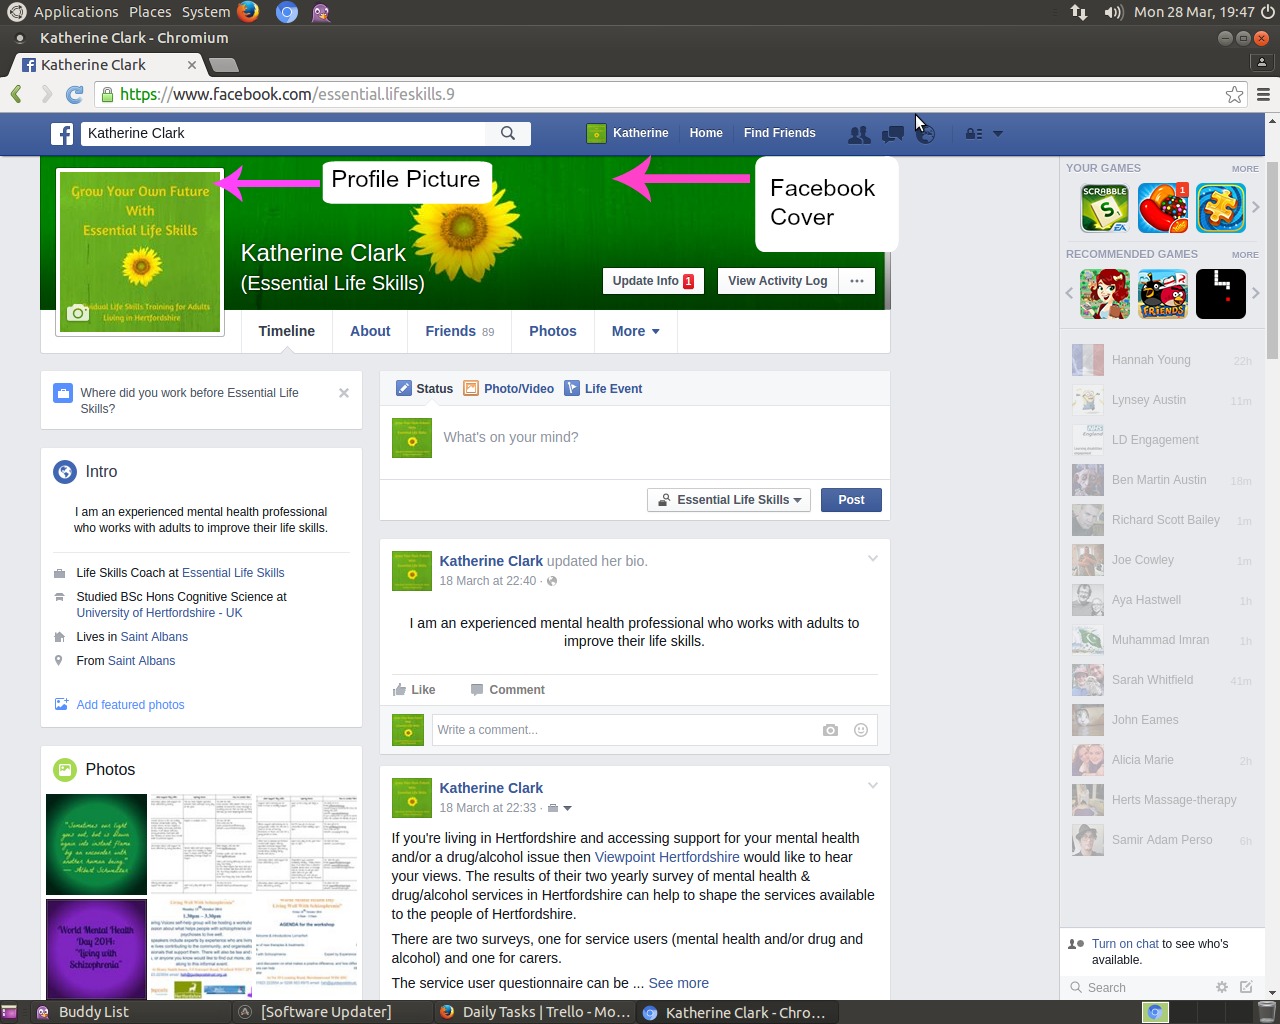Open Chromium launcher in top panel
The height and width of the screenshot is (1024, 1280).
(286, 12)
